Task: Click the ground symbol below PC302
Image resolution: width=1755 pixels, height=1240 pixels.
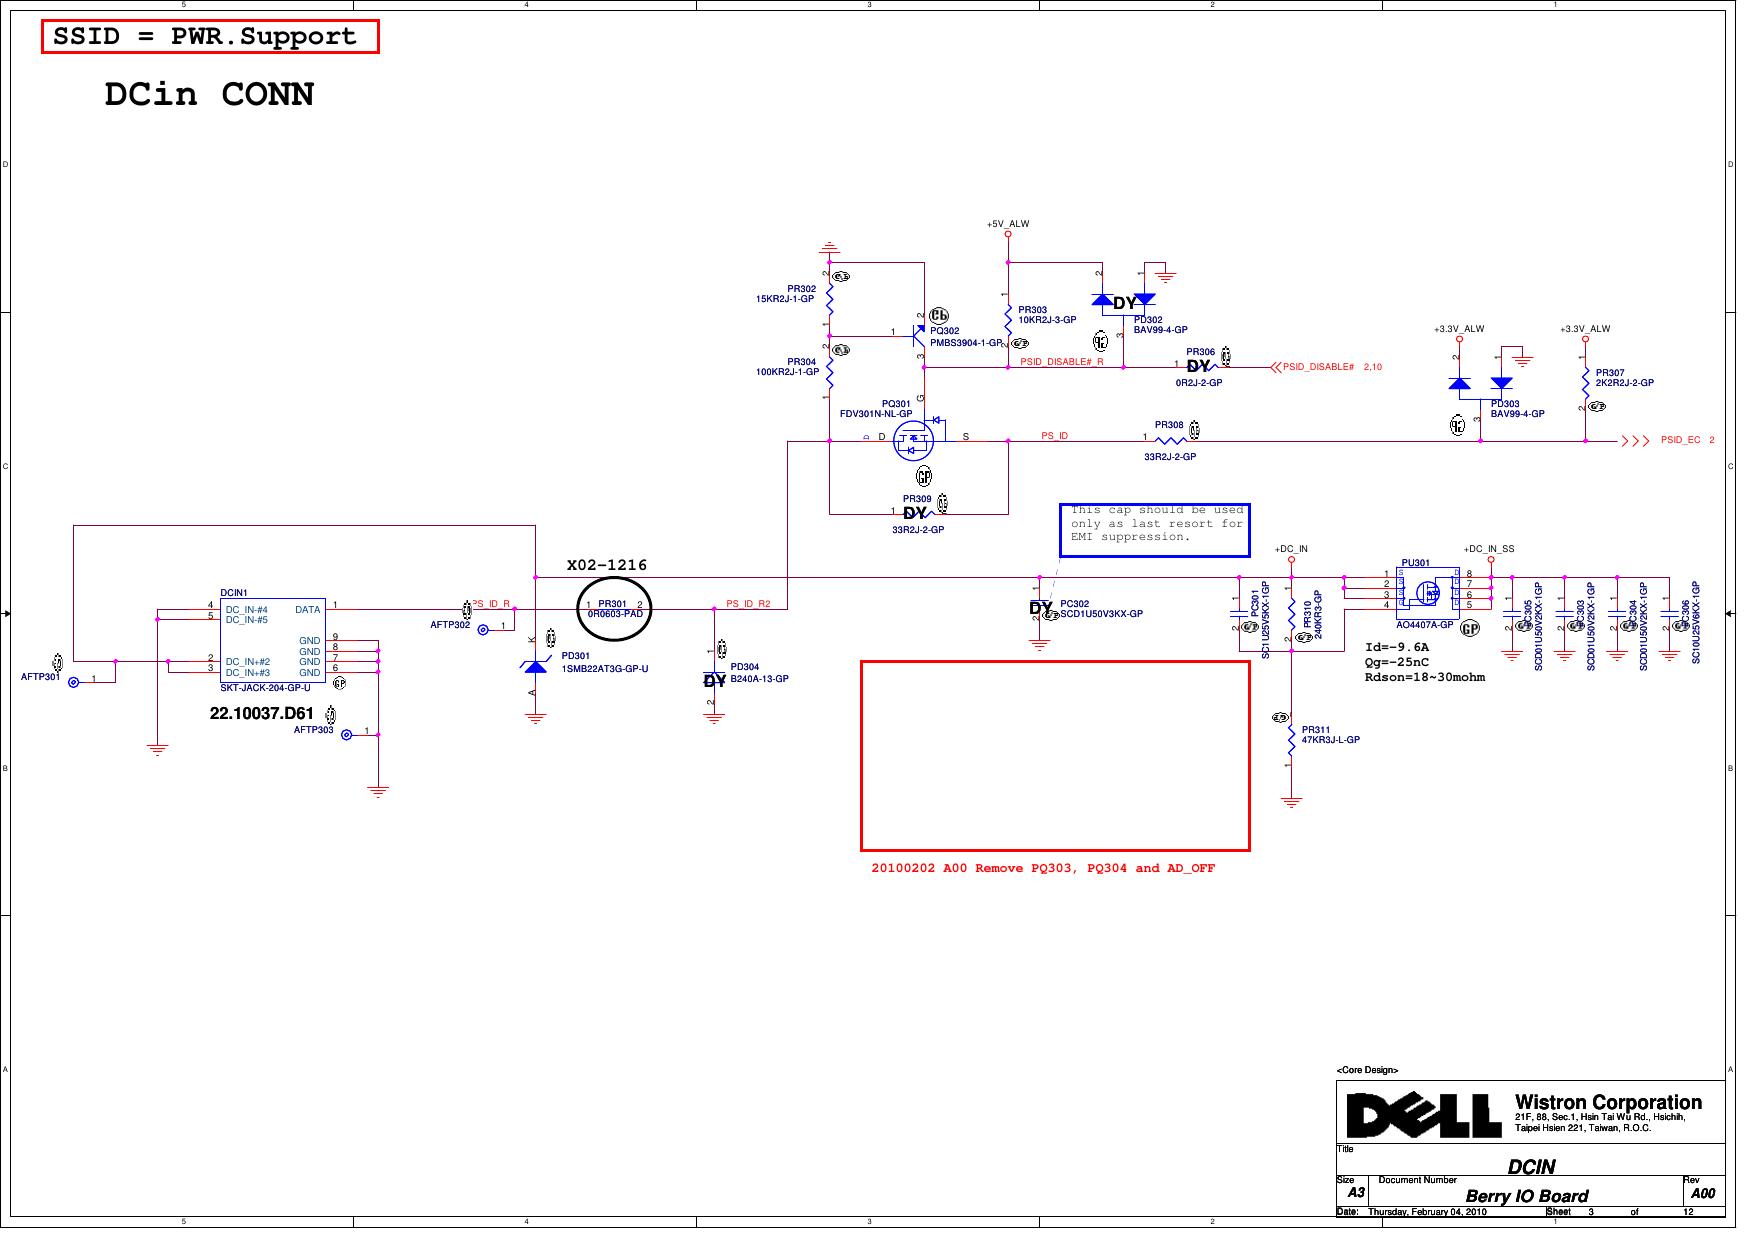Action: point(1040,645)
